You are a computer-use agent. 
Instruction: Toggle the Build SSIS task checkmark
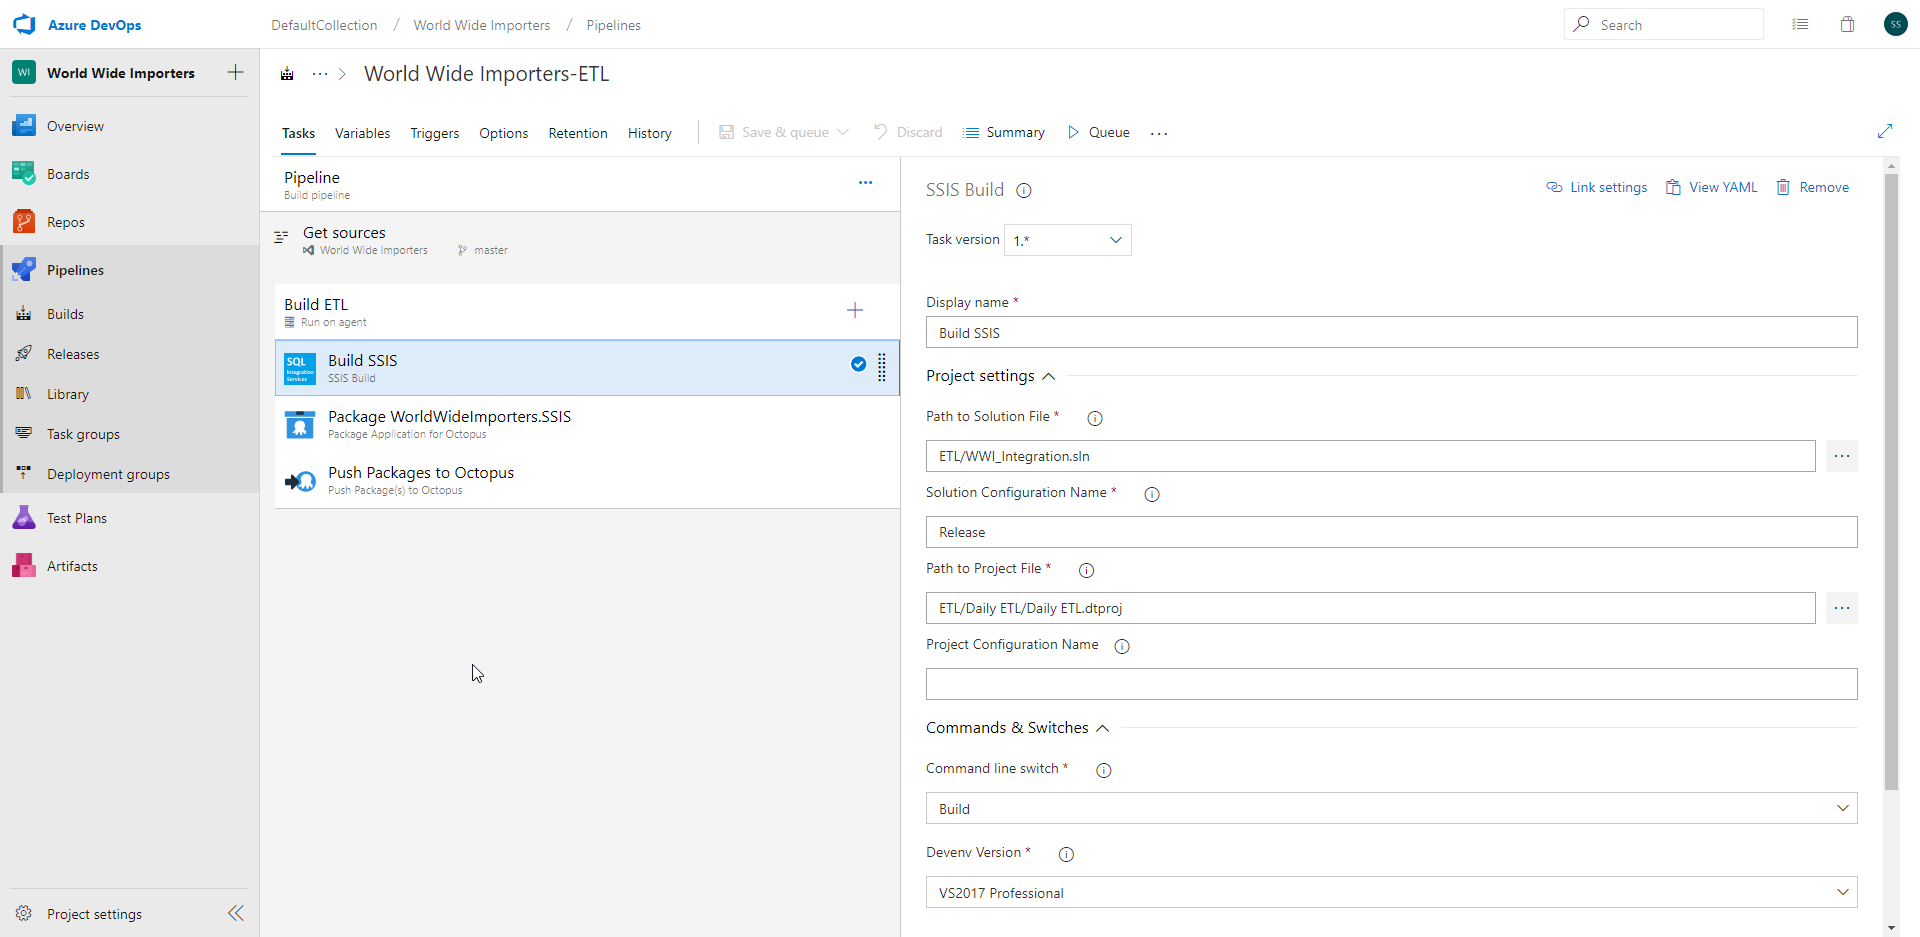coord(858,364)
